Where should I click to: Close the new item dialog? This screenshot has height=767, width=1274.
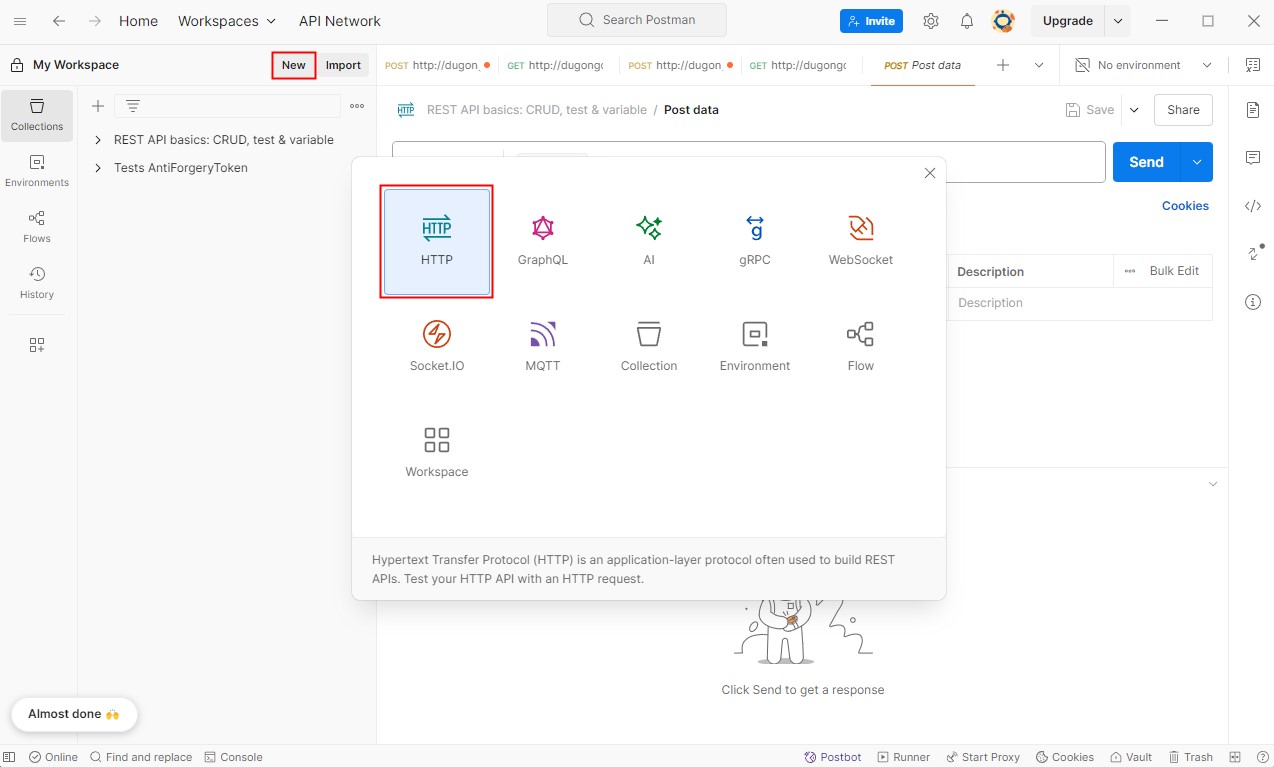pos(930,173)
